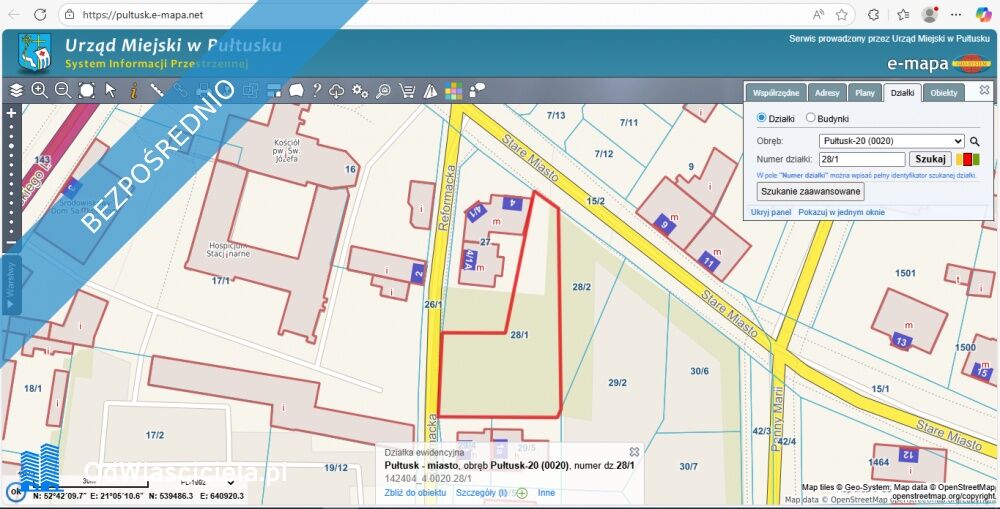Switch to the Współrzędne tab
Image resolution: width=1000 pixels, height=509 pixels.
(x=775, y=93)
